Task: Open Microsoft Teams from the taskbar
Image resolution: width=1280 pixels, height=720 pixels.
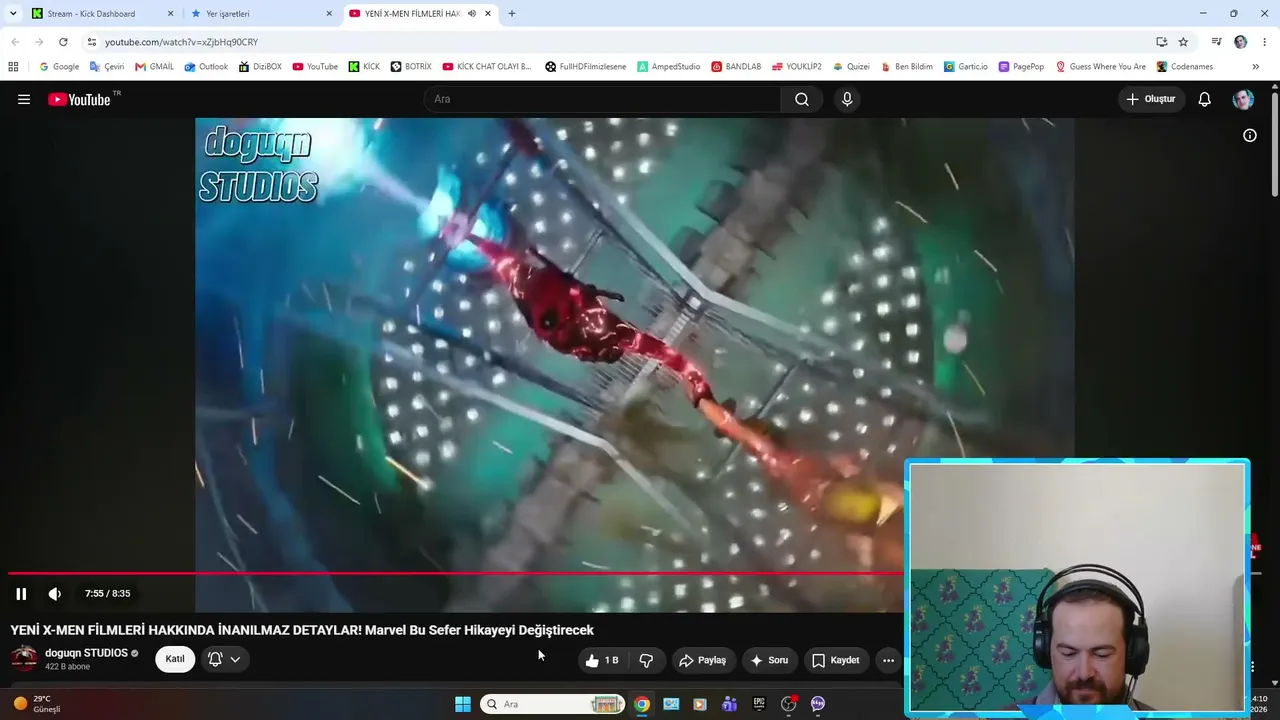Action: 729,704
